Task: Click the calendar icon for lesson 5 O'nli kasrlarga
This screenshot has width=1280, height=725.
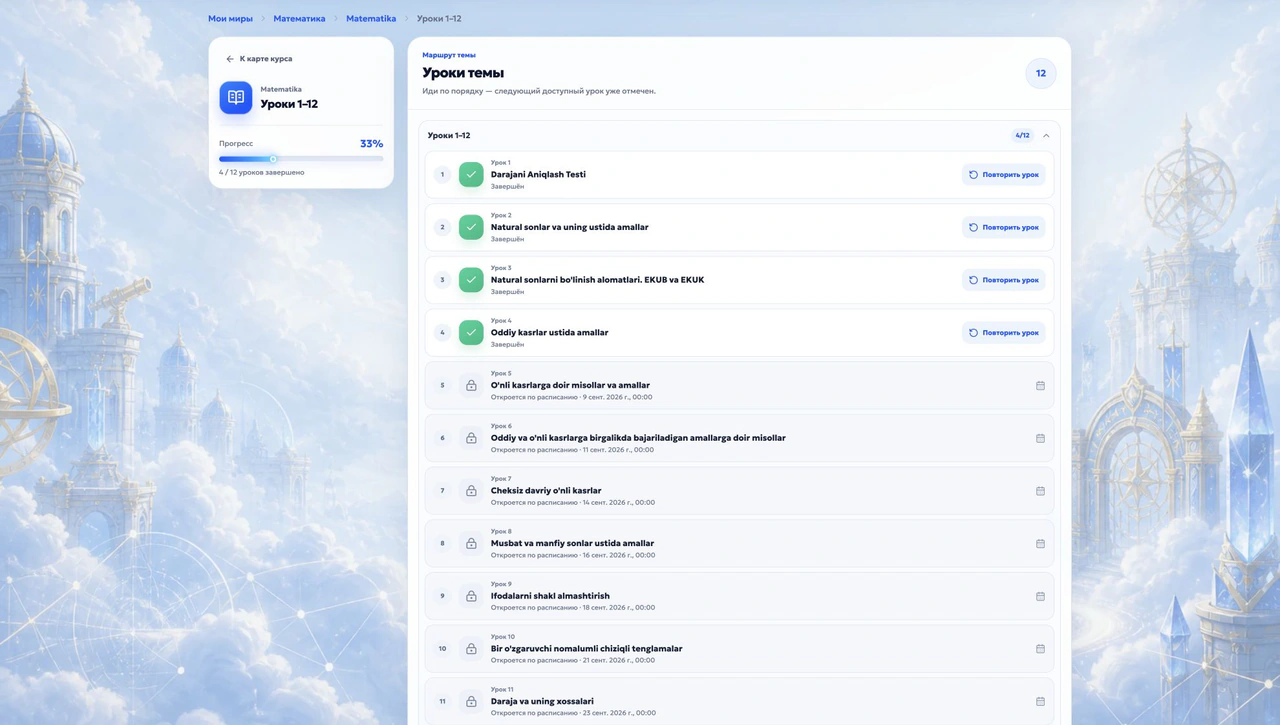Action: click(1040, 385)
